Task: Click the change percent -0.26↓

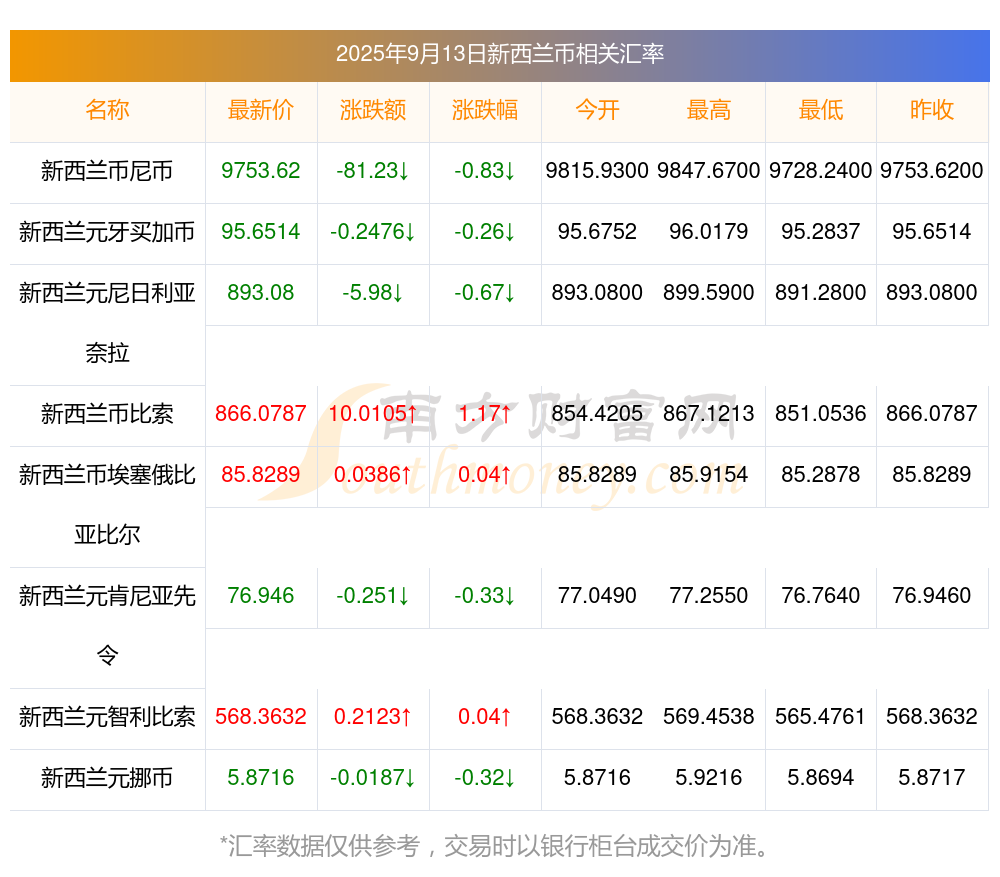Action: tap(485, 232)
